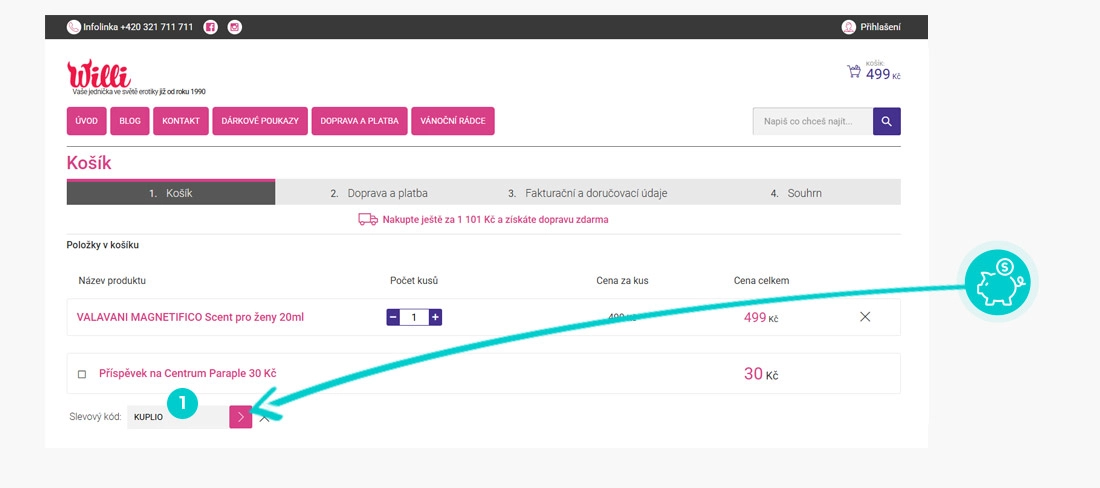Submit discount code with arrow button
1100x488 pixels.
coord(241,417)
